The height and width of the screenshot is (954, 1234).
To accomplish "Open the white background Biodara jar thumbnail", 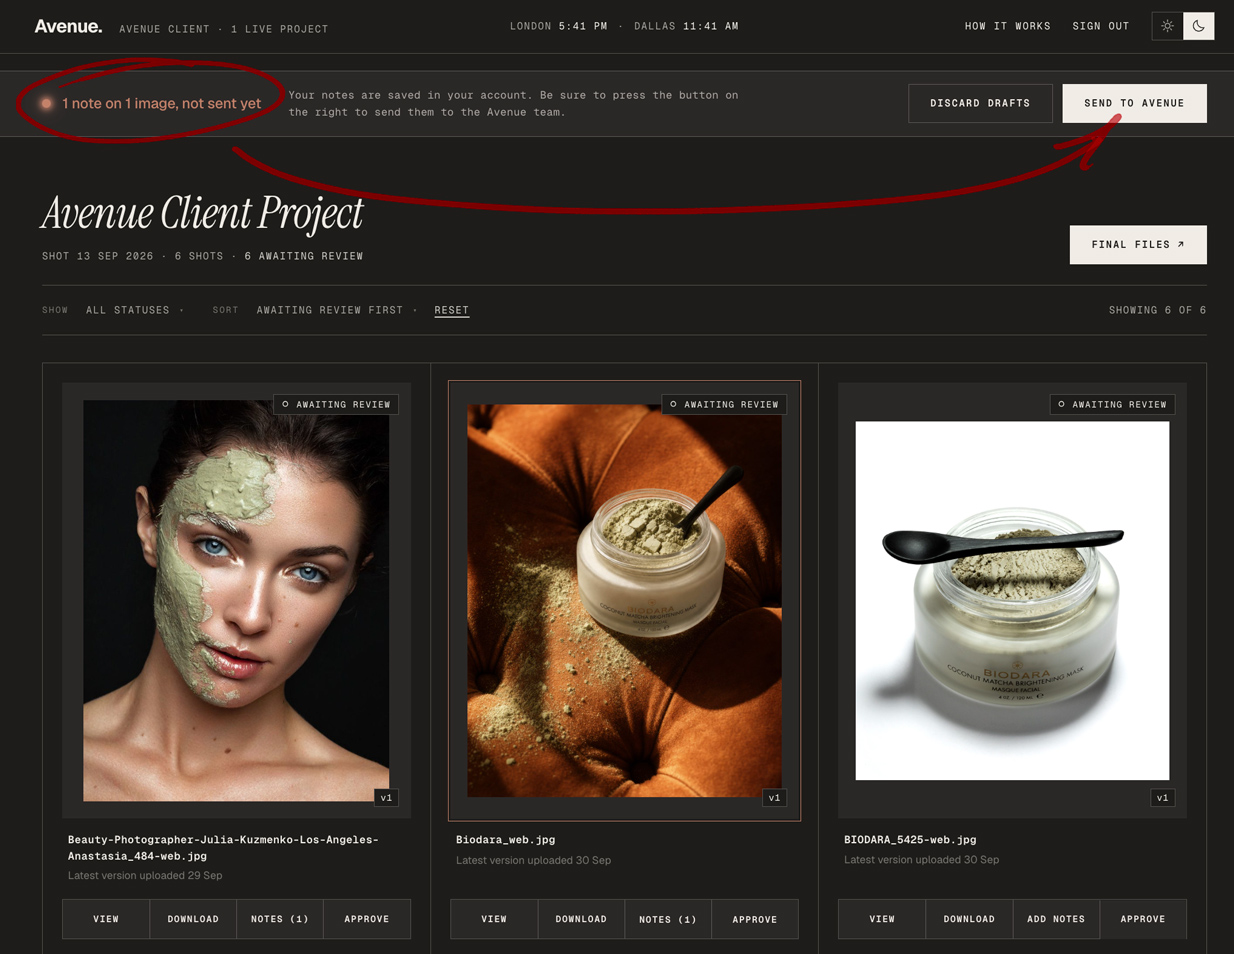I will [x=1012, y=600].
